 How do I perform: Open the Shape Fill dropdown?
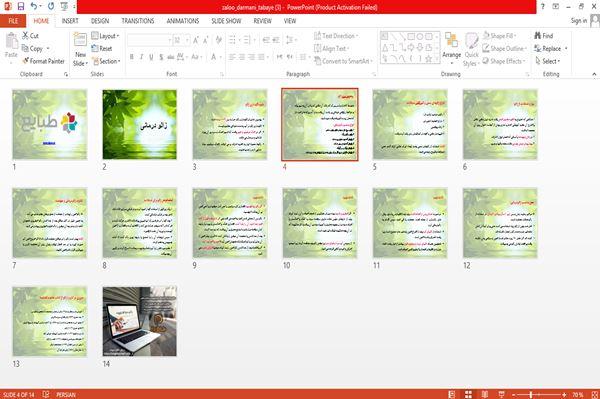[x=499, y=36]
